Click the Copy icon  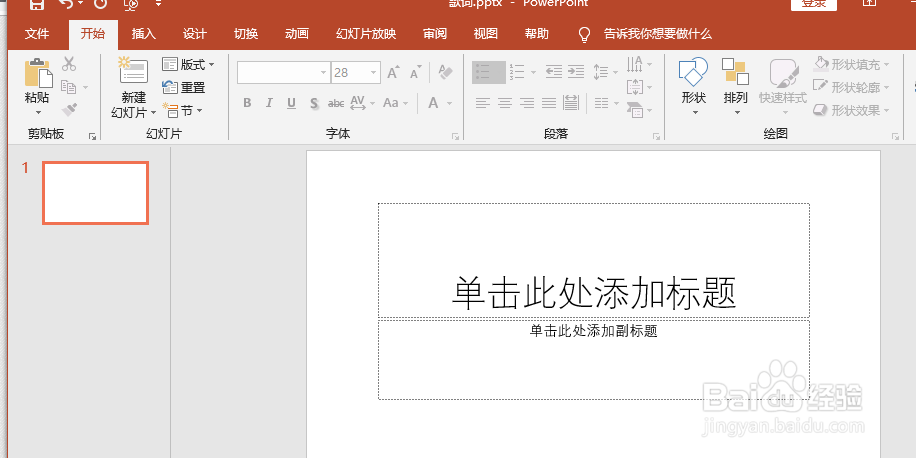click(69, 87)
